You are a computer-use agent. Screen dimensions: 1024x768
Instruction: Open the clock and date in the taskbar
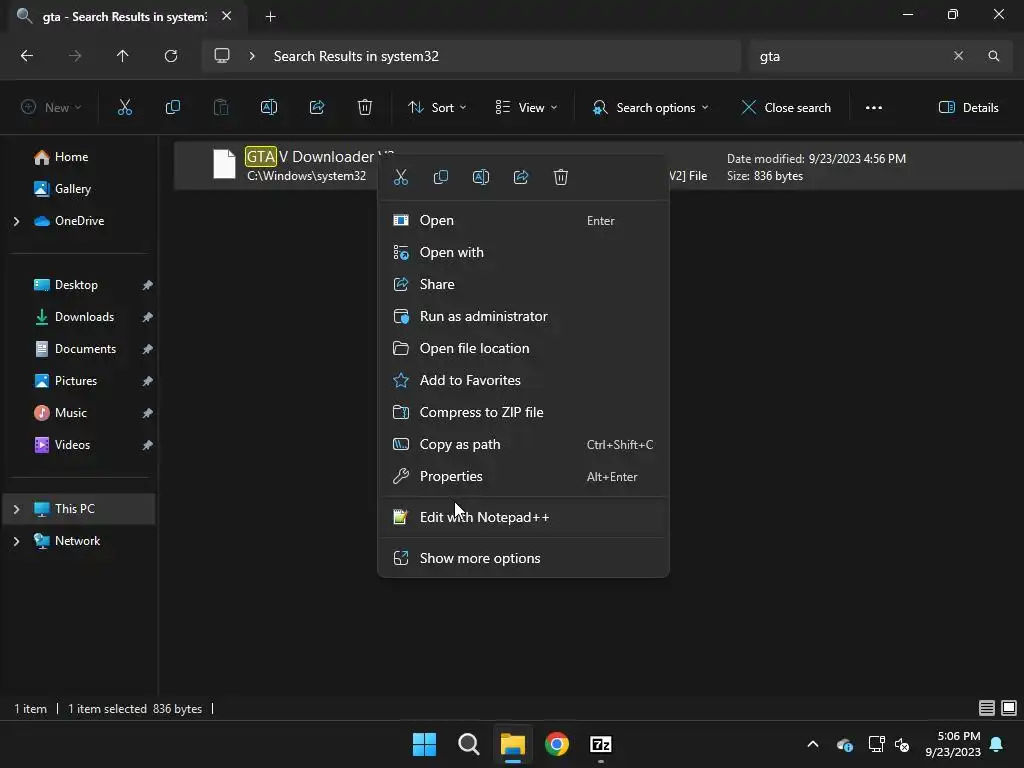tap(953, 744)
